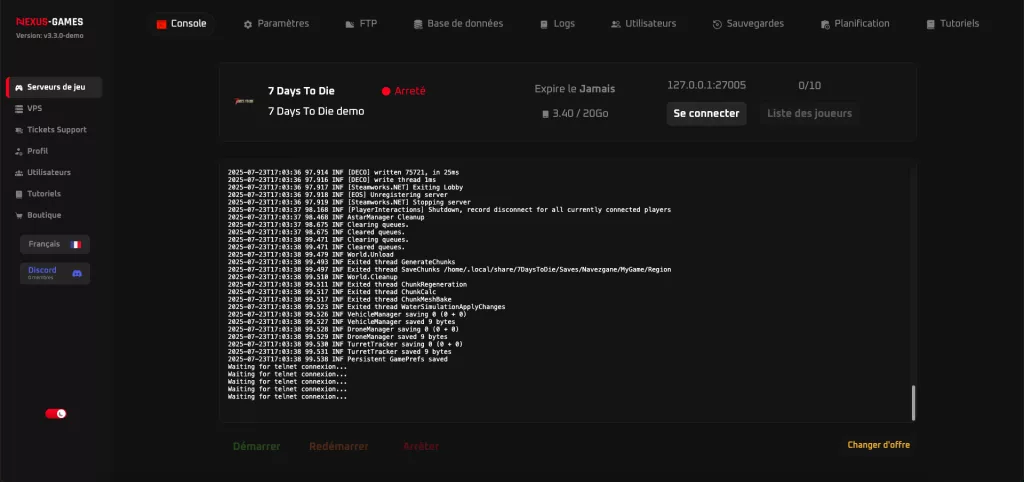Toggle the dark mode switch

coord(56,413)
